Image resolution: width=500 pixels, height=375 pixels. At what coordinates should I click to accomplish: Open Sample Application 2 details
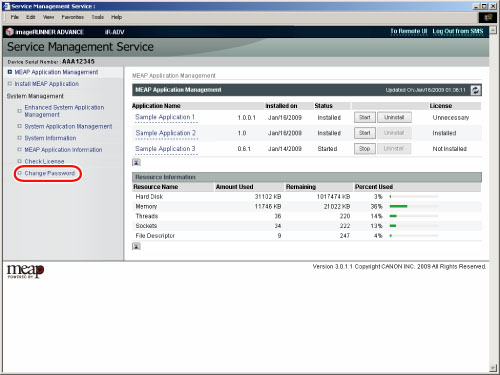point(165,133)
